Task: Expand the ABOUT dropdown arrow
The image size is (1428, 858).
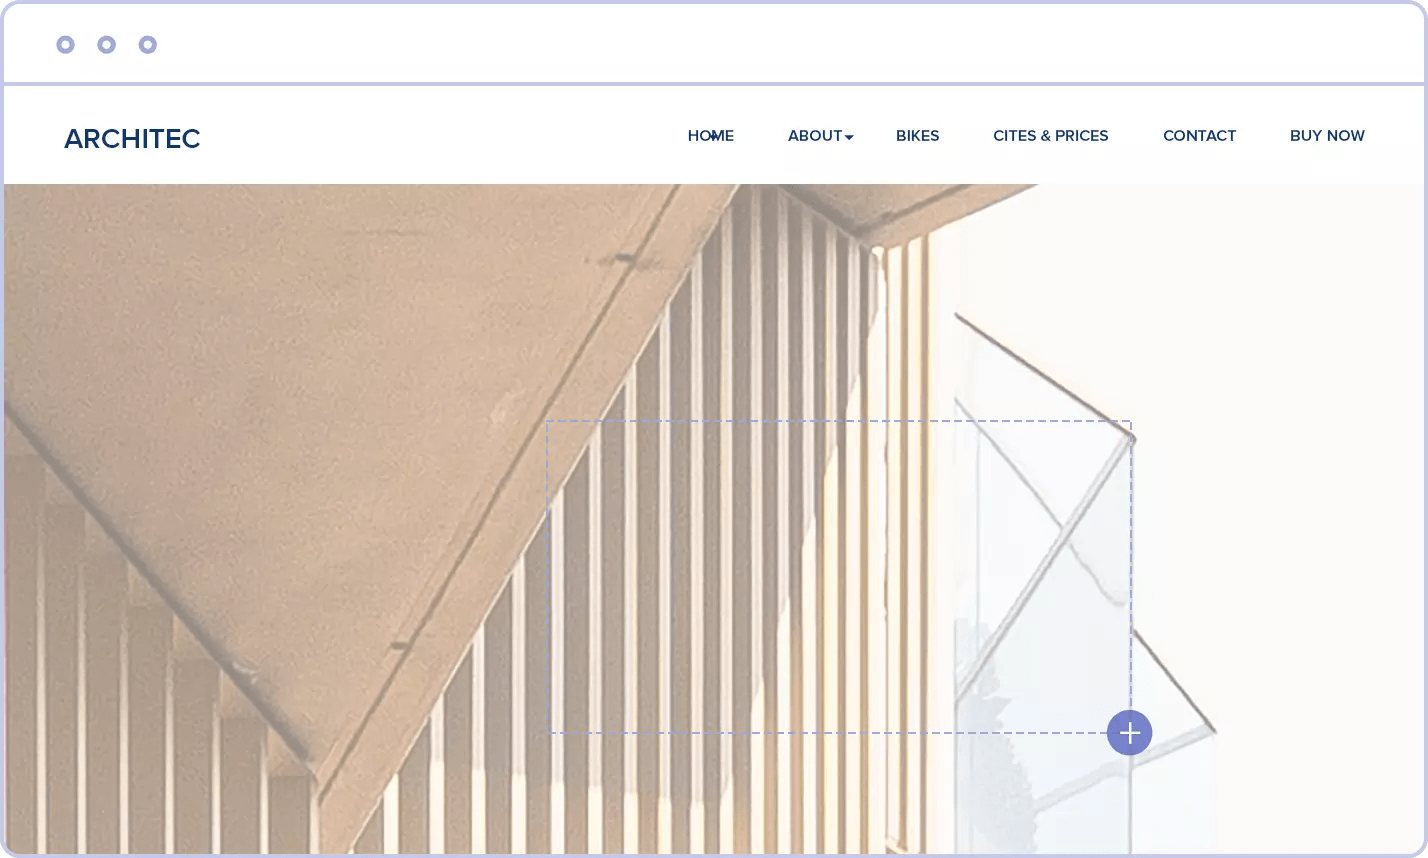Action: pos(849,137)
